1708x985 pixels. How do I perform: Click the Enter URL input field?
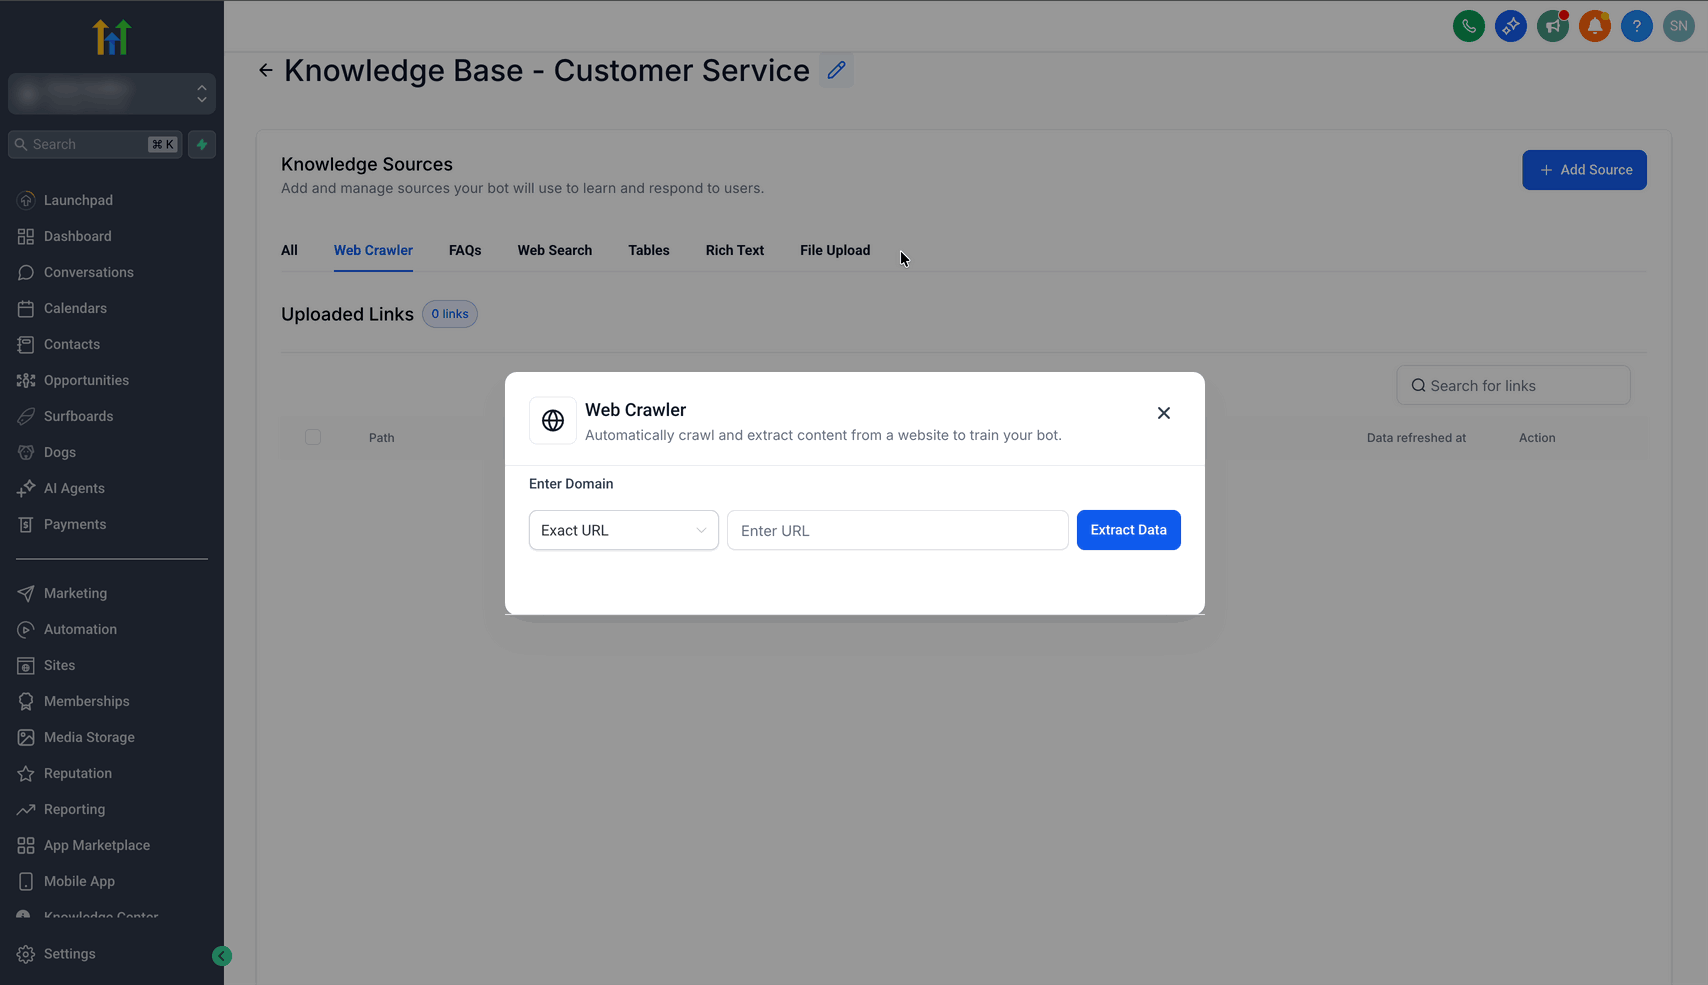pos(897,530)
